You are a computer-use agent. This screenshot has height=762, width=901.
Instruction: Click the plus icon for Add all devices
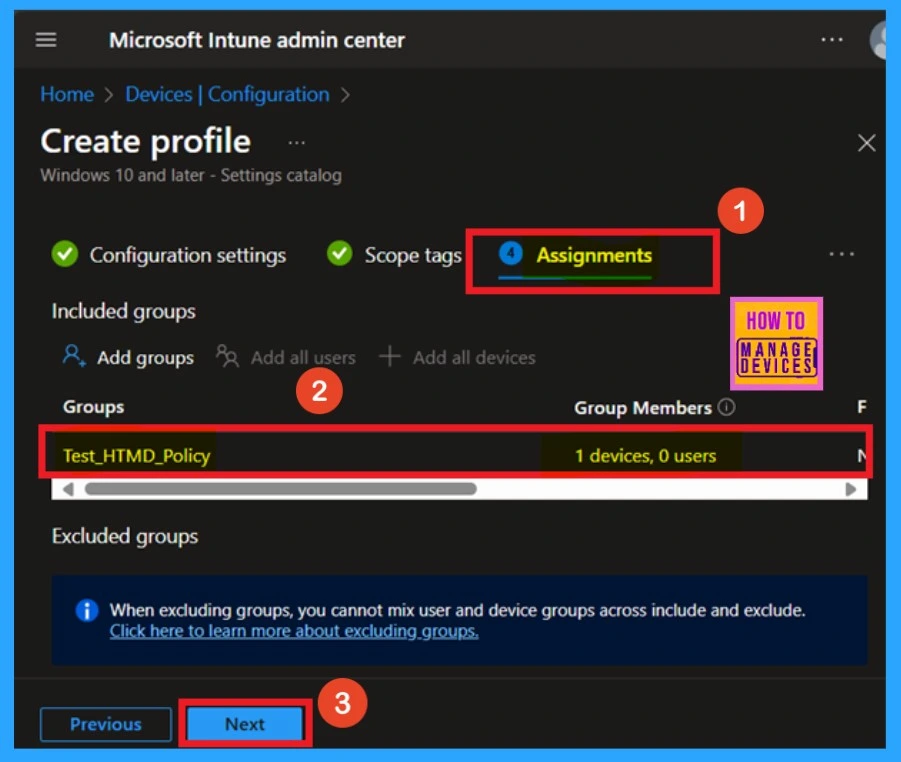pyautogui.click(x=390, y=356)
